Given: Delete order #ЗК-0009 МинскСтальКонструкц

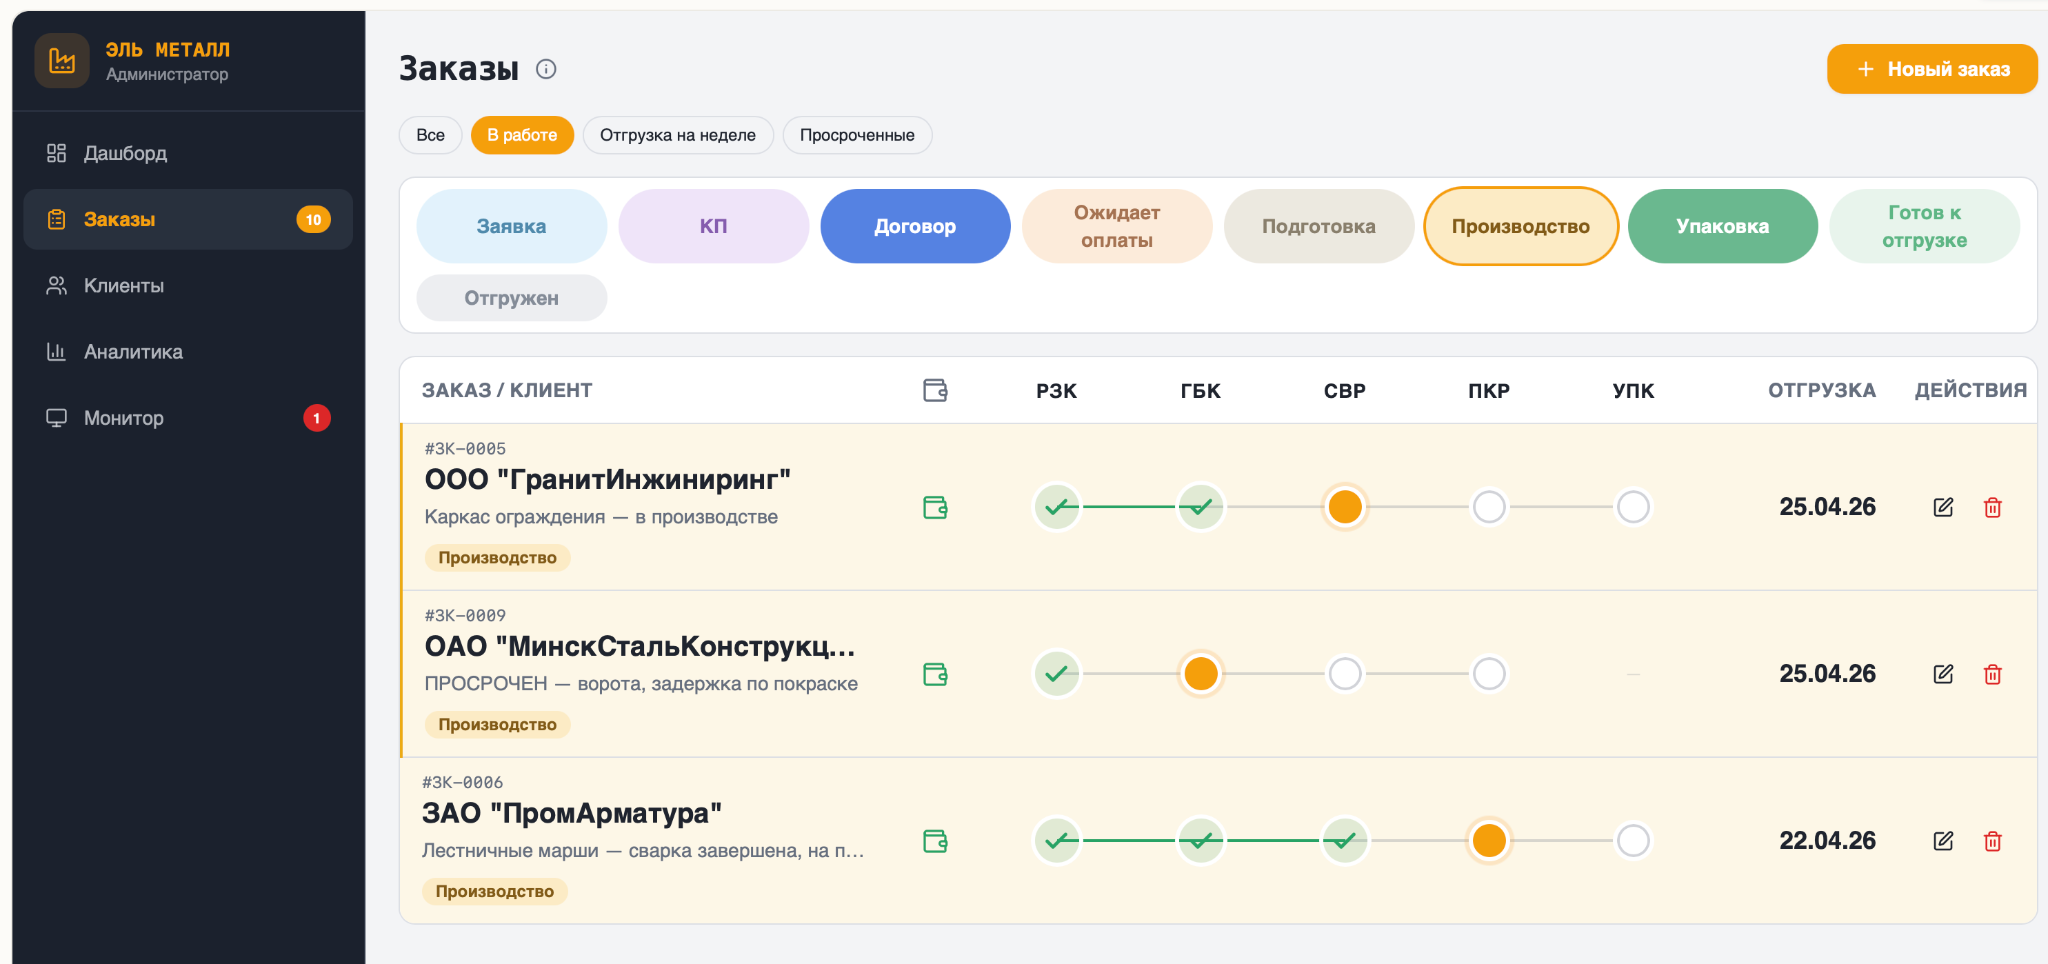Looking at the screenshot, I should pyautogui.click(x=1993, y=674).
